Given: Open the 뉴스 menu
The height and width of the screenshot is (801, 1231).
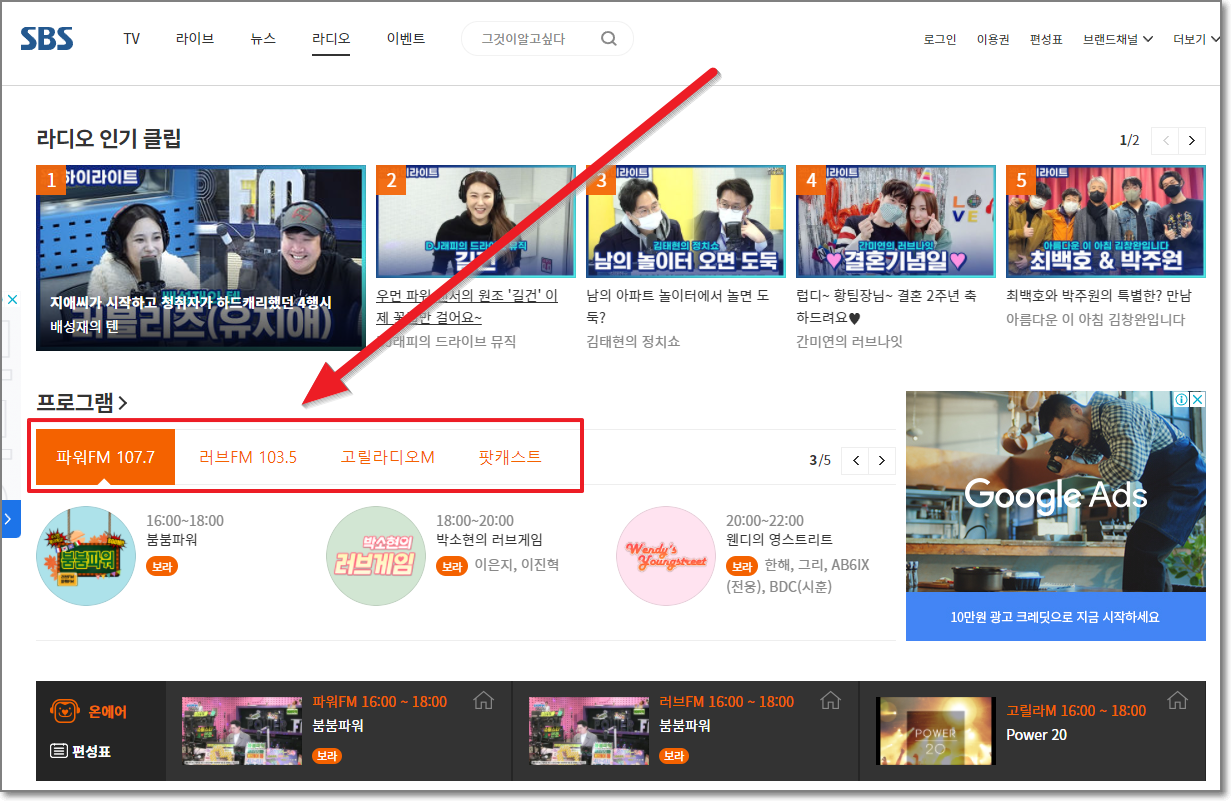Looking at the screenshot, I should [263, 39].
